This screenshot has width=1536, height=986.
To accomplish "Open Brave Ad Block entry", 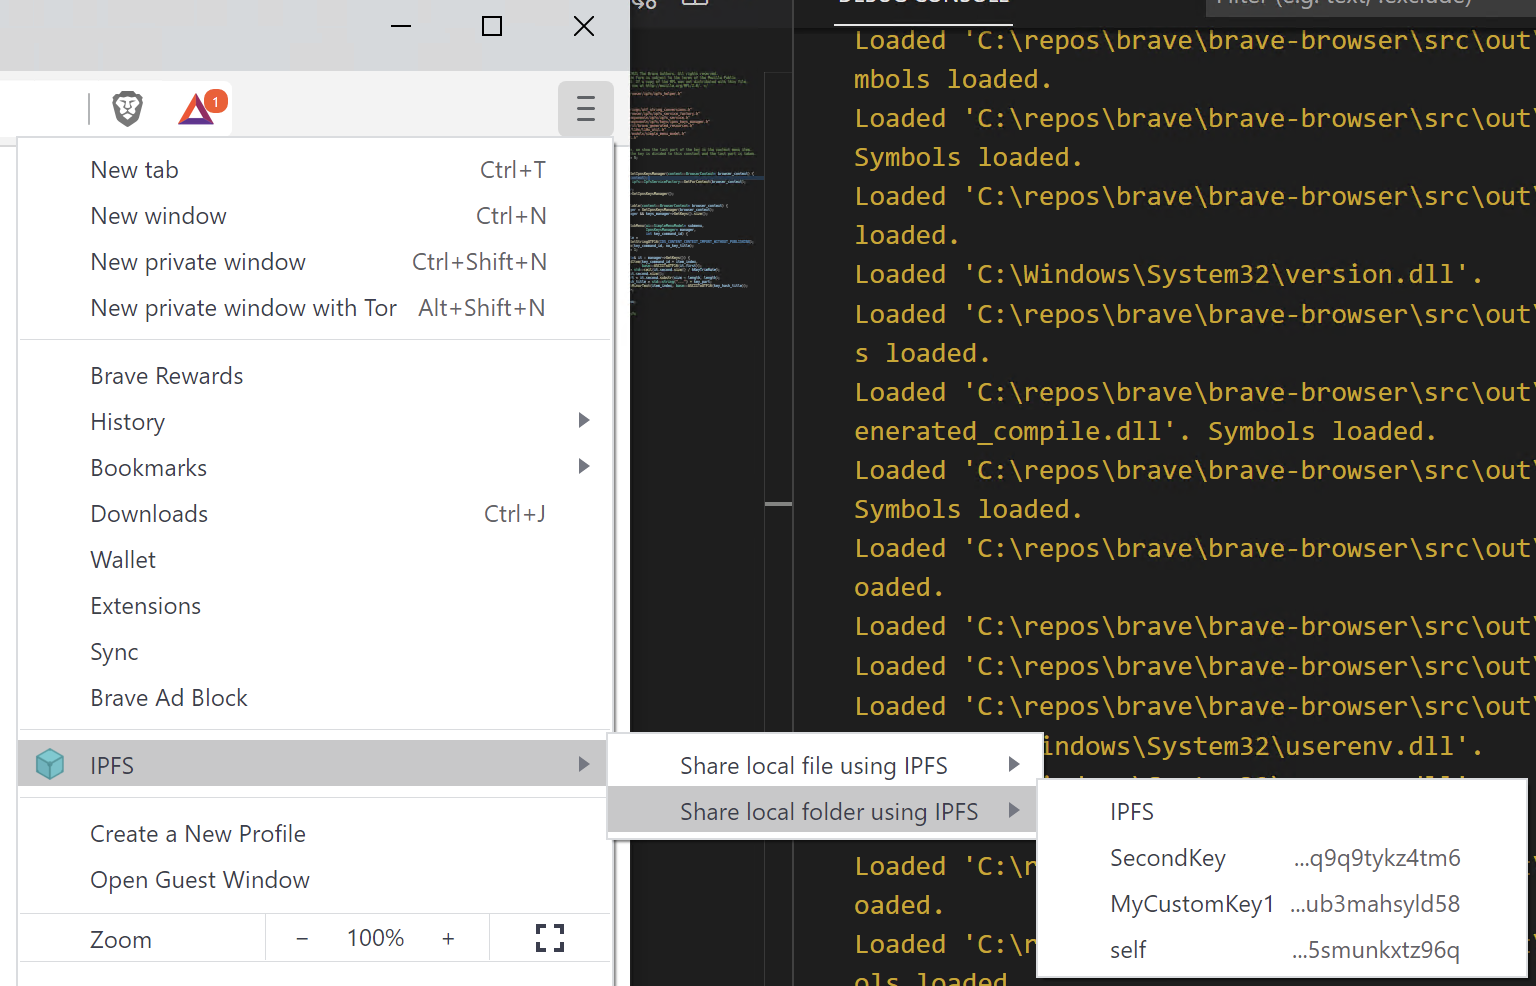I will [x=315, y=698].
